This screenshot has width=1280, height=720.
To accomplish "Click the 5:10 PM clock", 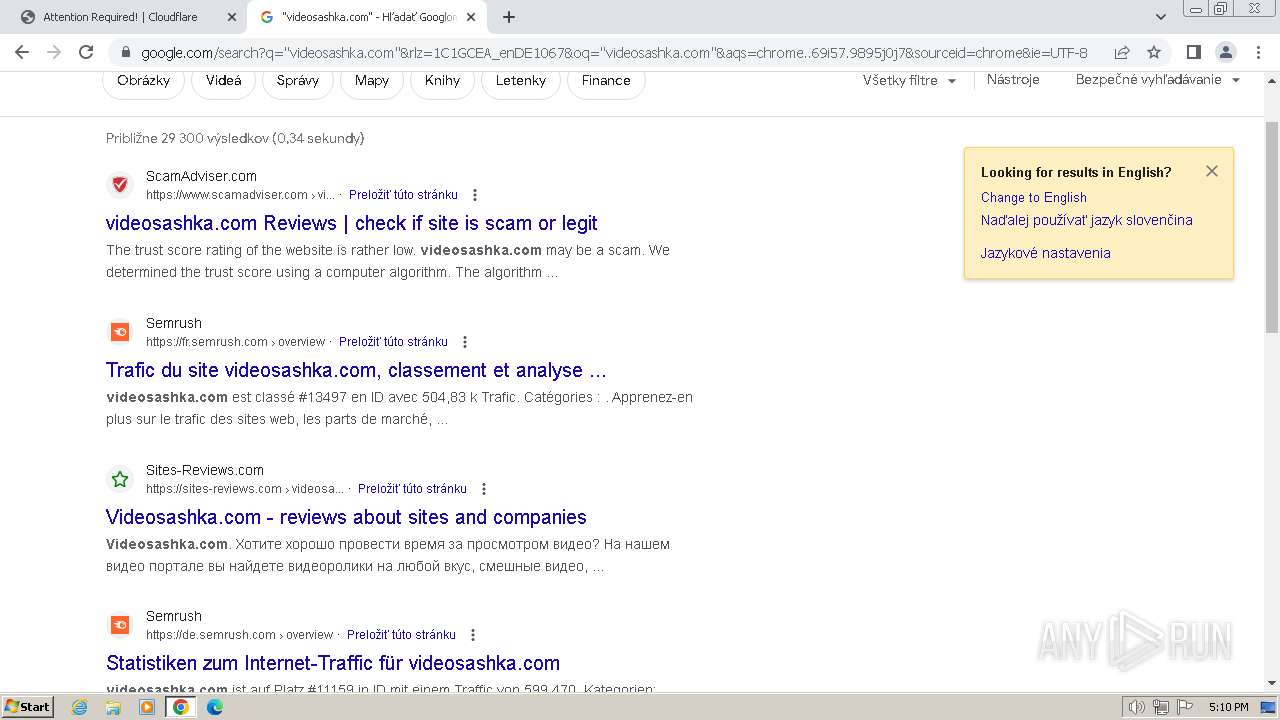I will point(1228,707).
